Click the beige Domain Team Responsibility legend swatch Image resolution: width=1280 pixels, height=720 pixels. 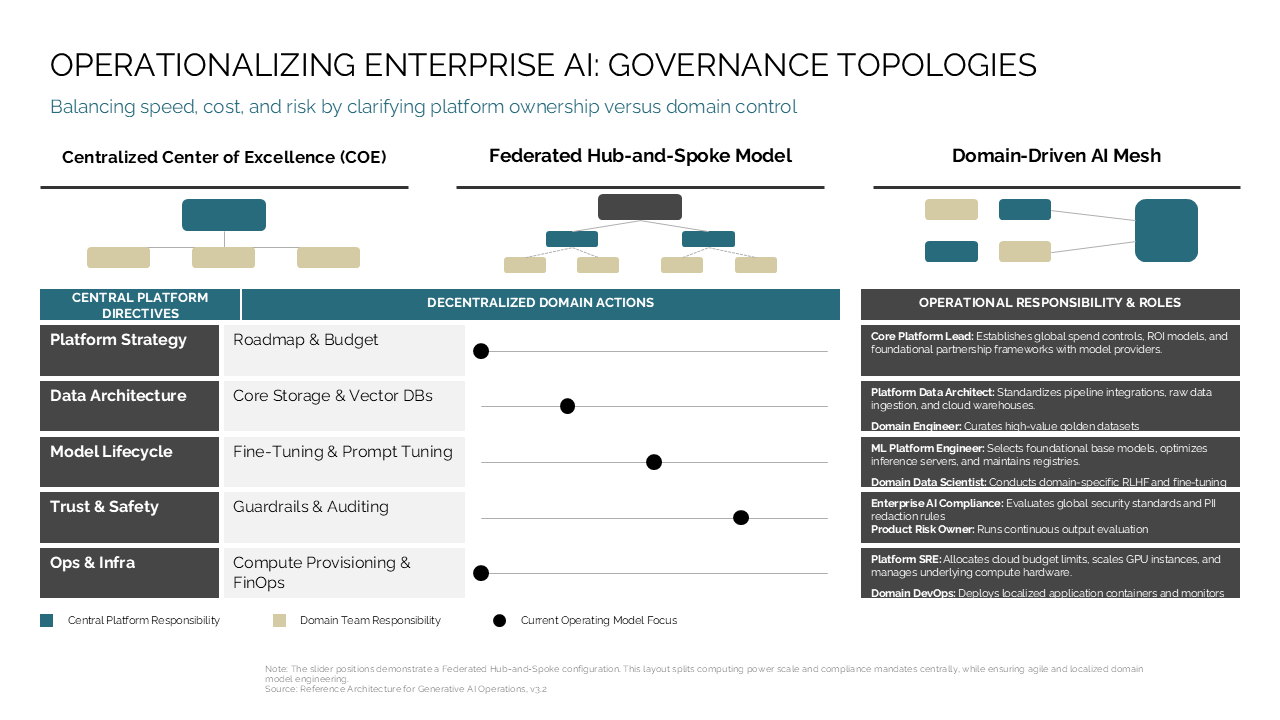(x=279, y=620)
